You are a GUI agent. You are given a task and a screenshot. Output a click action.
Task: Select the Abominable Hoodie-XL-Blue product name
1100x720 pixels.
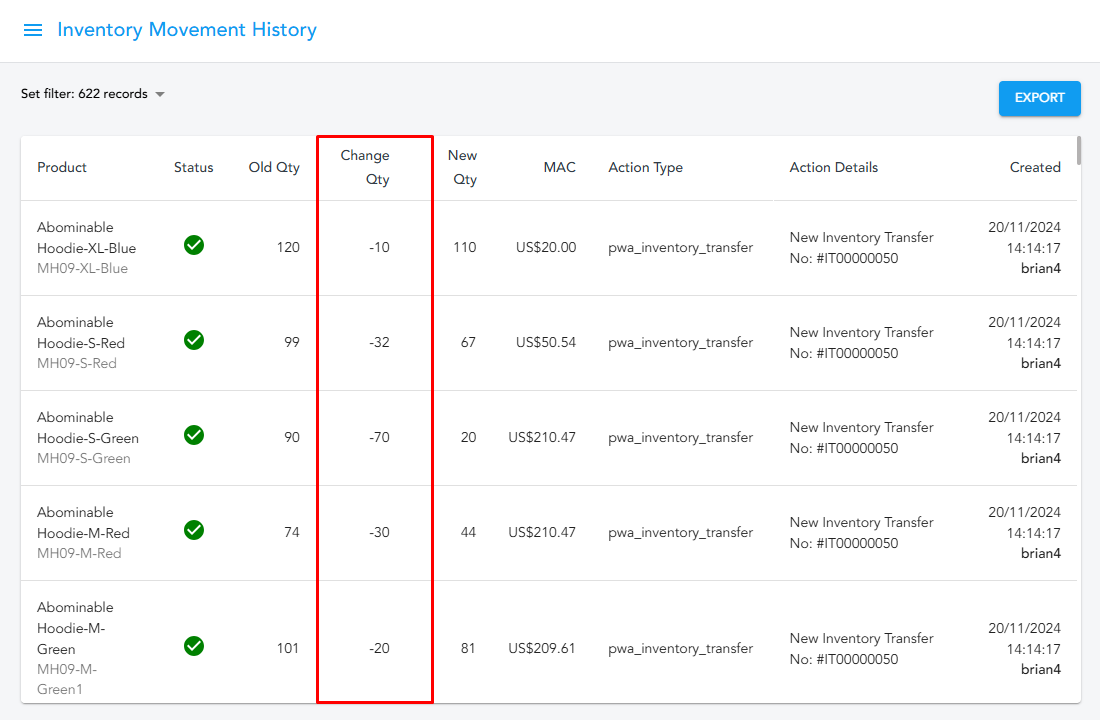pos(86,238)
